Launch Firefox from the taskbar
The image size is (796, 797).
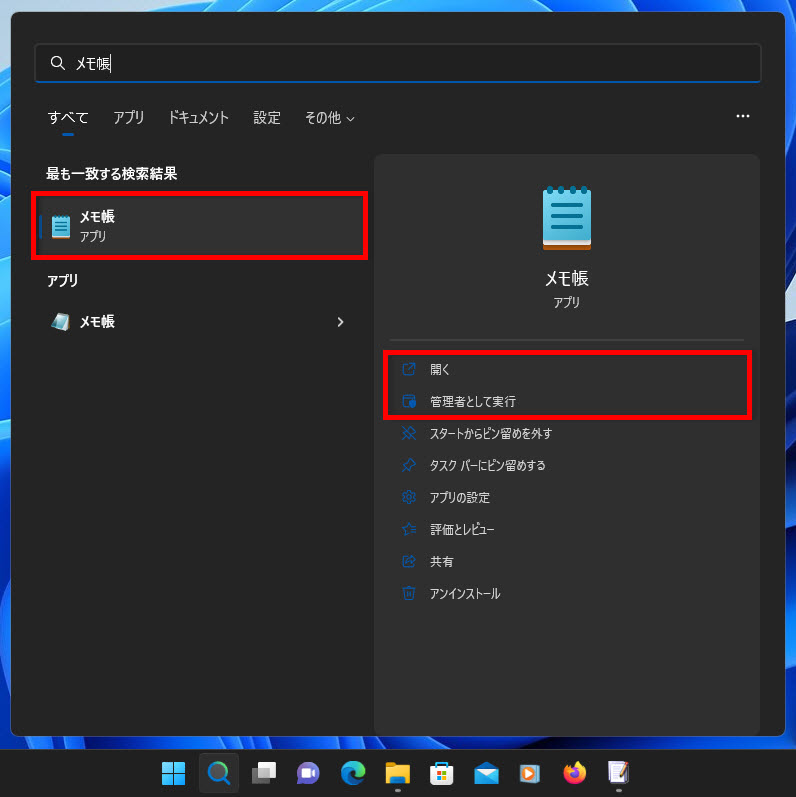tap(574, 773)
